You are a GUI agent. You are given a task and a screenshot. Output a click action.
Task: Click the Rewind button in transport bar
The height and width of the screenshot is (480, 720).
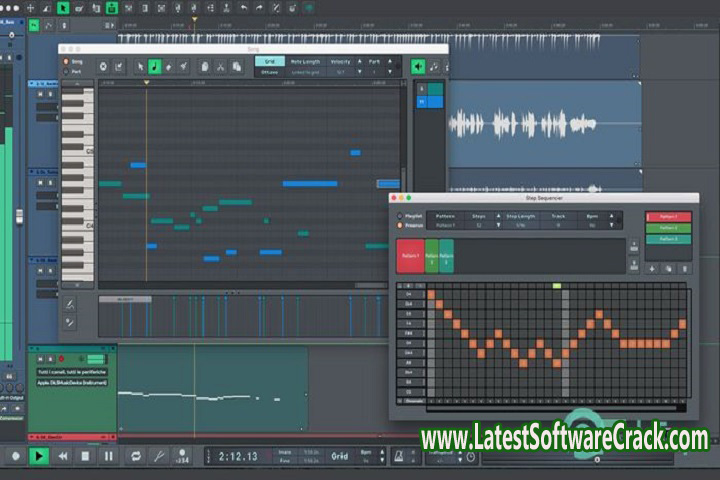click(x=63, y=456)
